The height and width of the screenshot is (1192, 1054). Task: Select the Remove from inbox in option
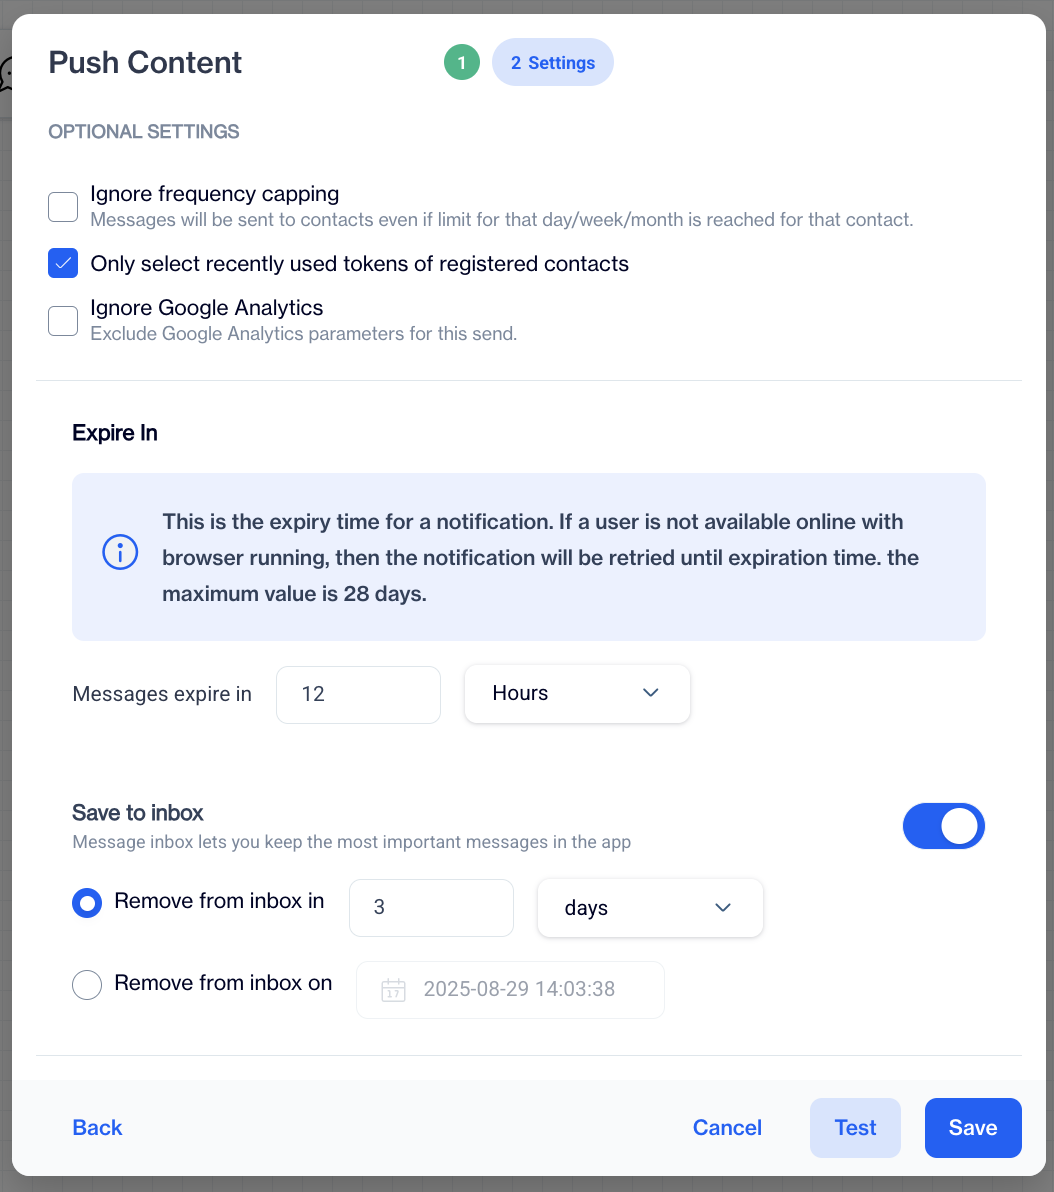tap(87, 904)
